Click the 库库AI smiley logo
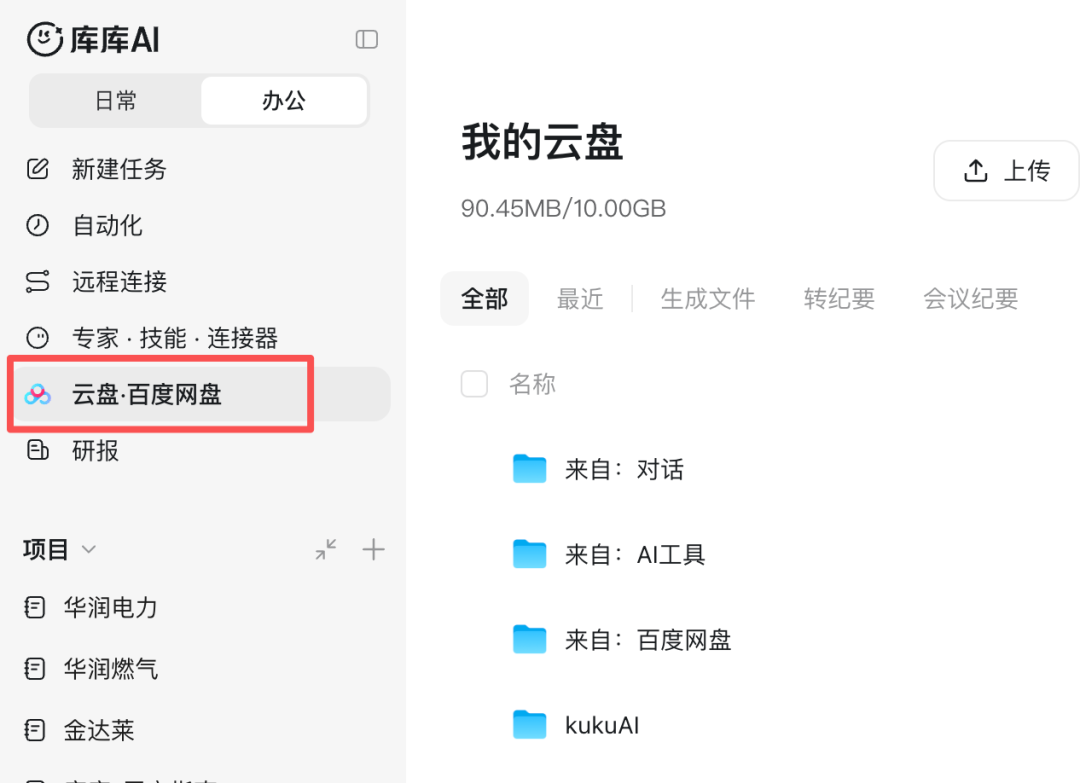1080x783 pixels. [45, 39]
